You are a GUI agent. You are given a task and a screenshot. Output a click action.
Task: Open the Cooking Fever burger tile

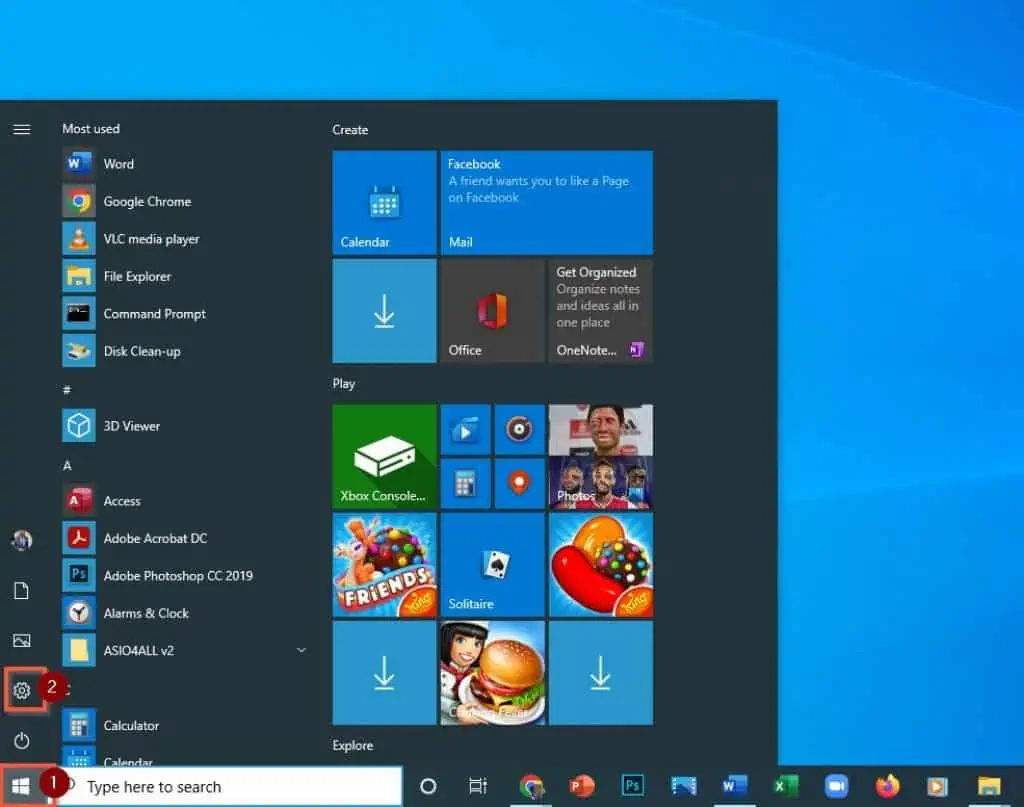(x=492, y=673)
